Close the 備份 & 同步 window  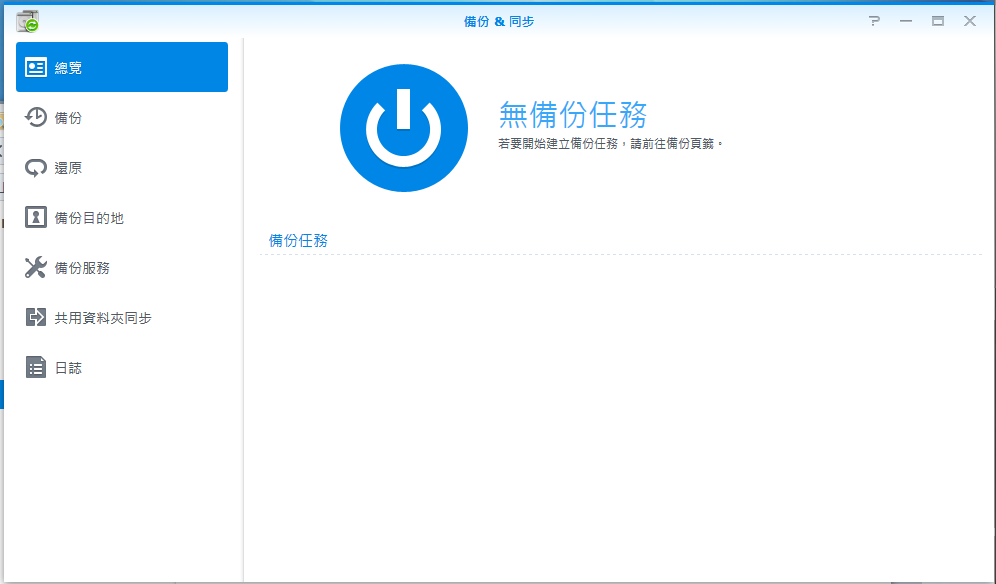970,21
